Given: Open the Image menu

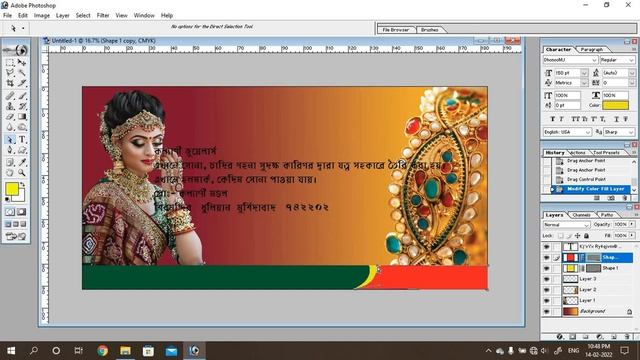Looking at the screenshot, I should coord(42,16).
